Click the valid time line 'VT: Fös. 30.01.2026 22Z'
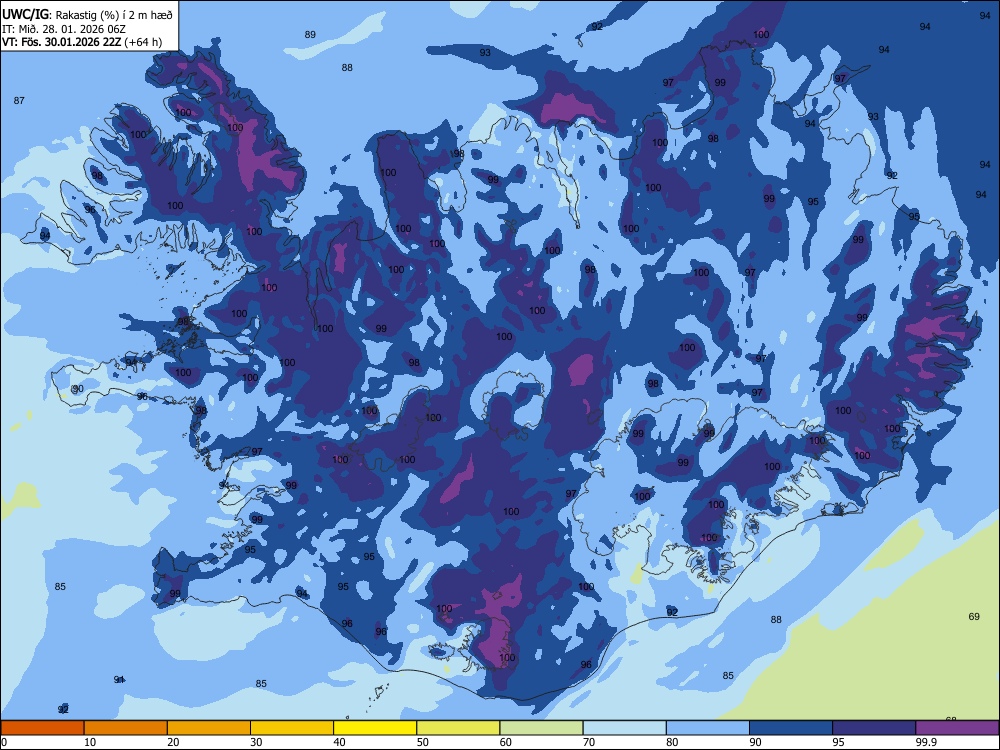Viewport: 1000px width, 750px height. [x=61, y=42]
